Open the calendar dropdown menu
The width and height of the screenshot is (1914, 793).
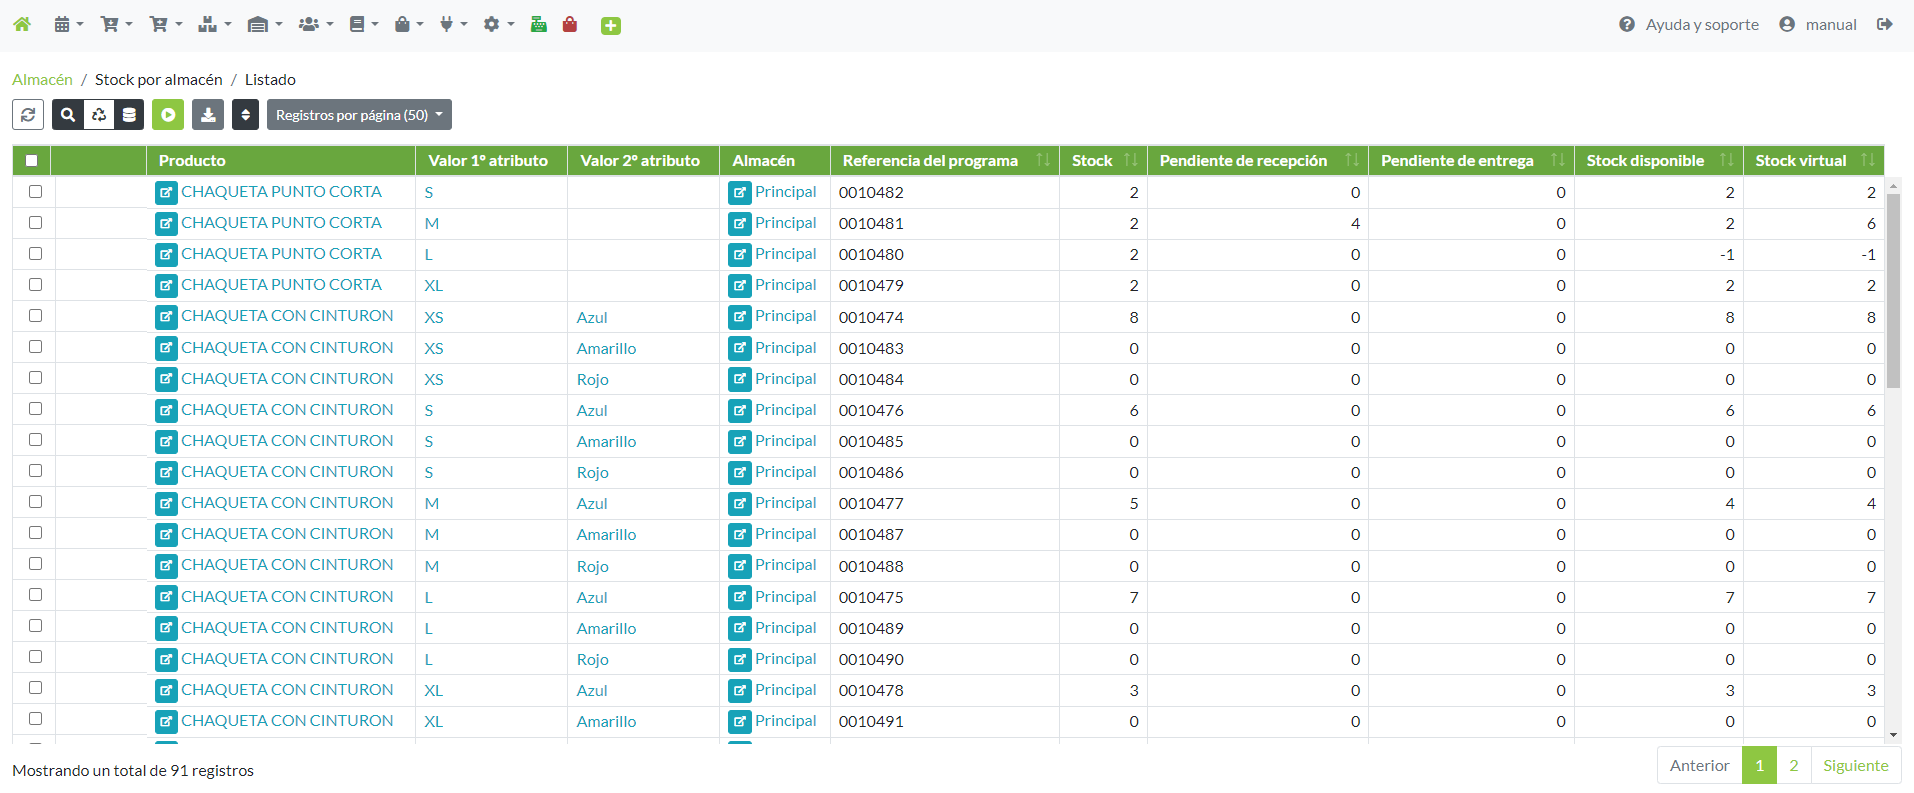[68, 24]
